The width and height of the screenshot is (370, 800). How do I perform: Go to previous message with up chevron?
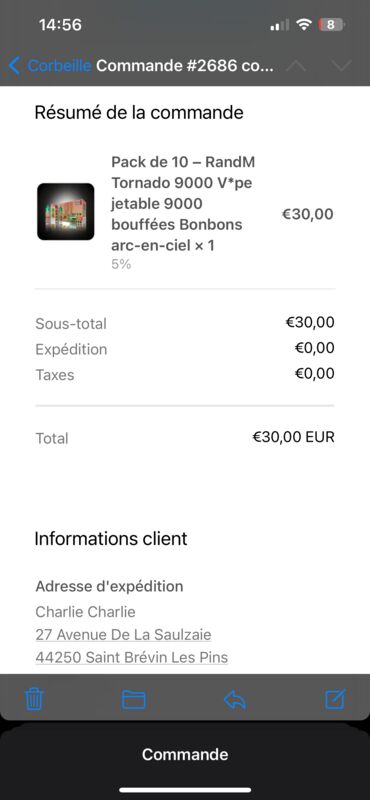coord(297,66)
